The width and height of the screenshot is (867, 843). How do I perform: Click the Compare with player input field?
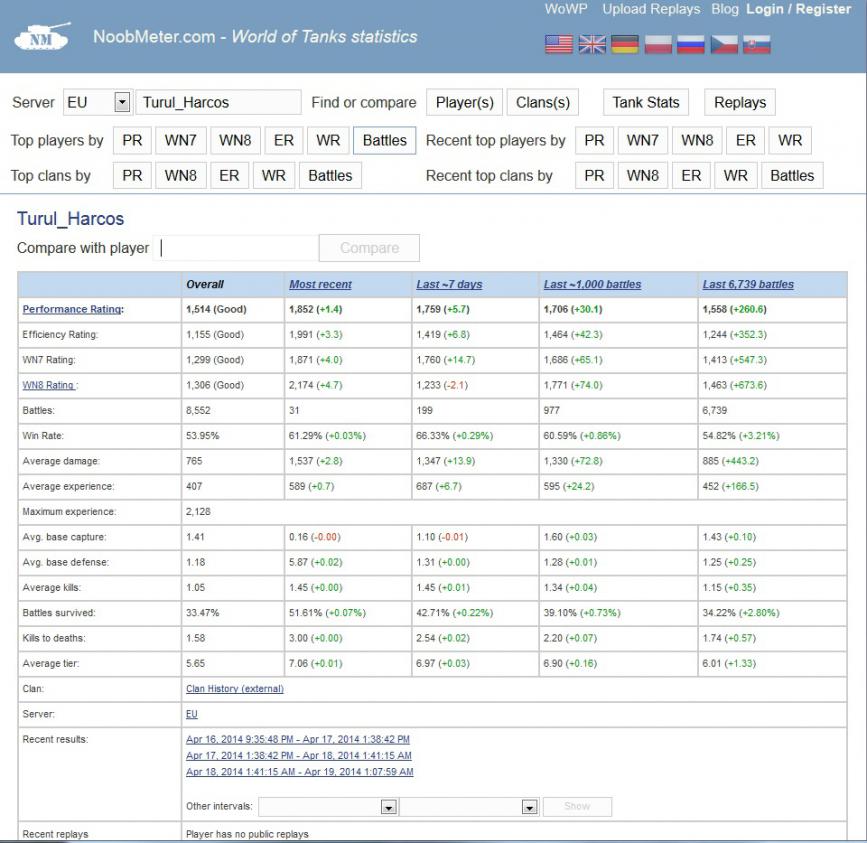pos(238,248)
